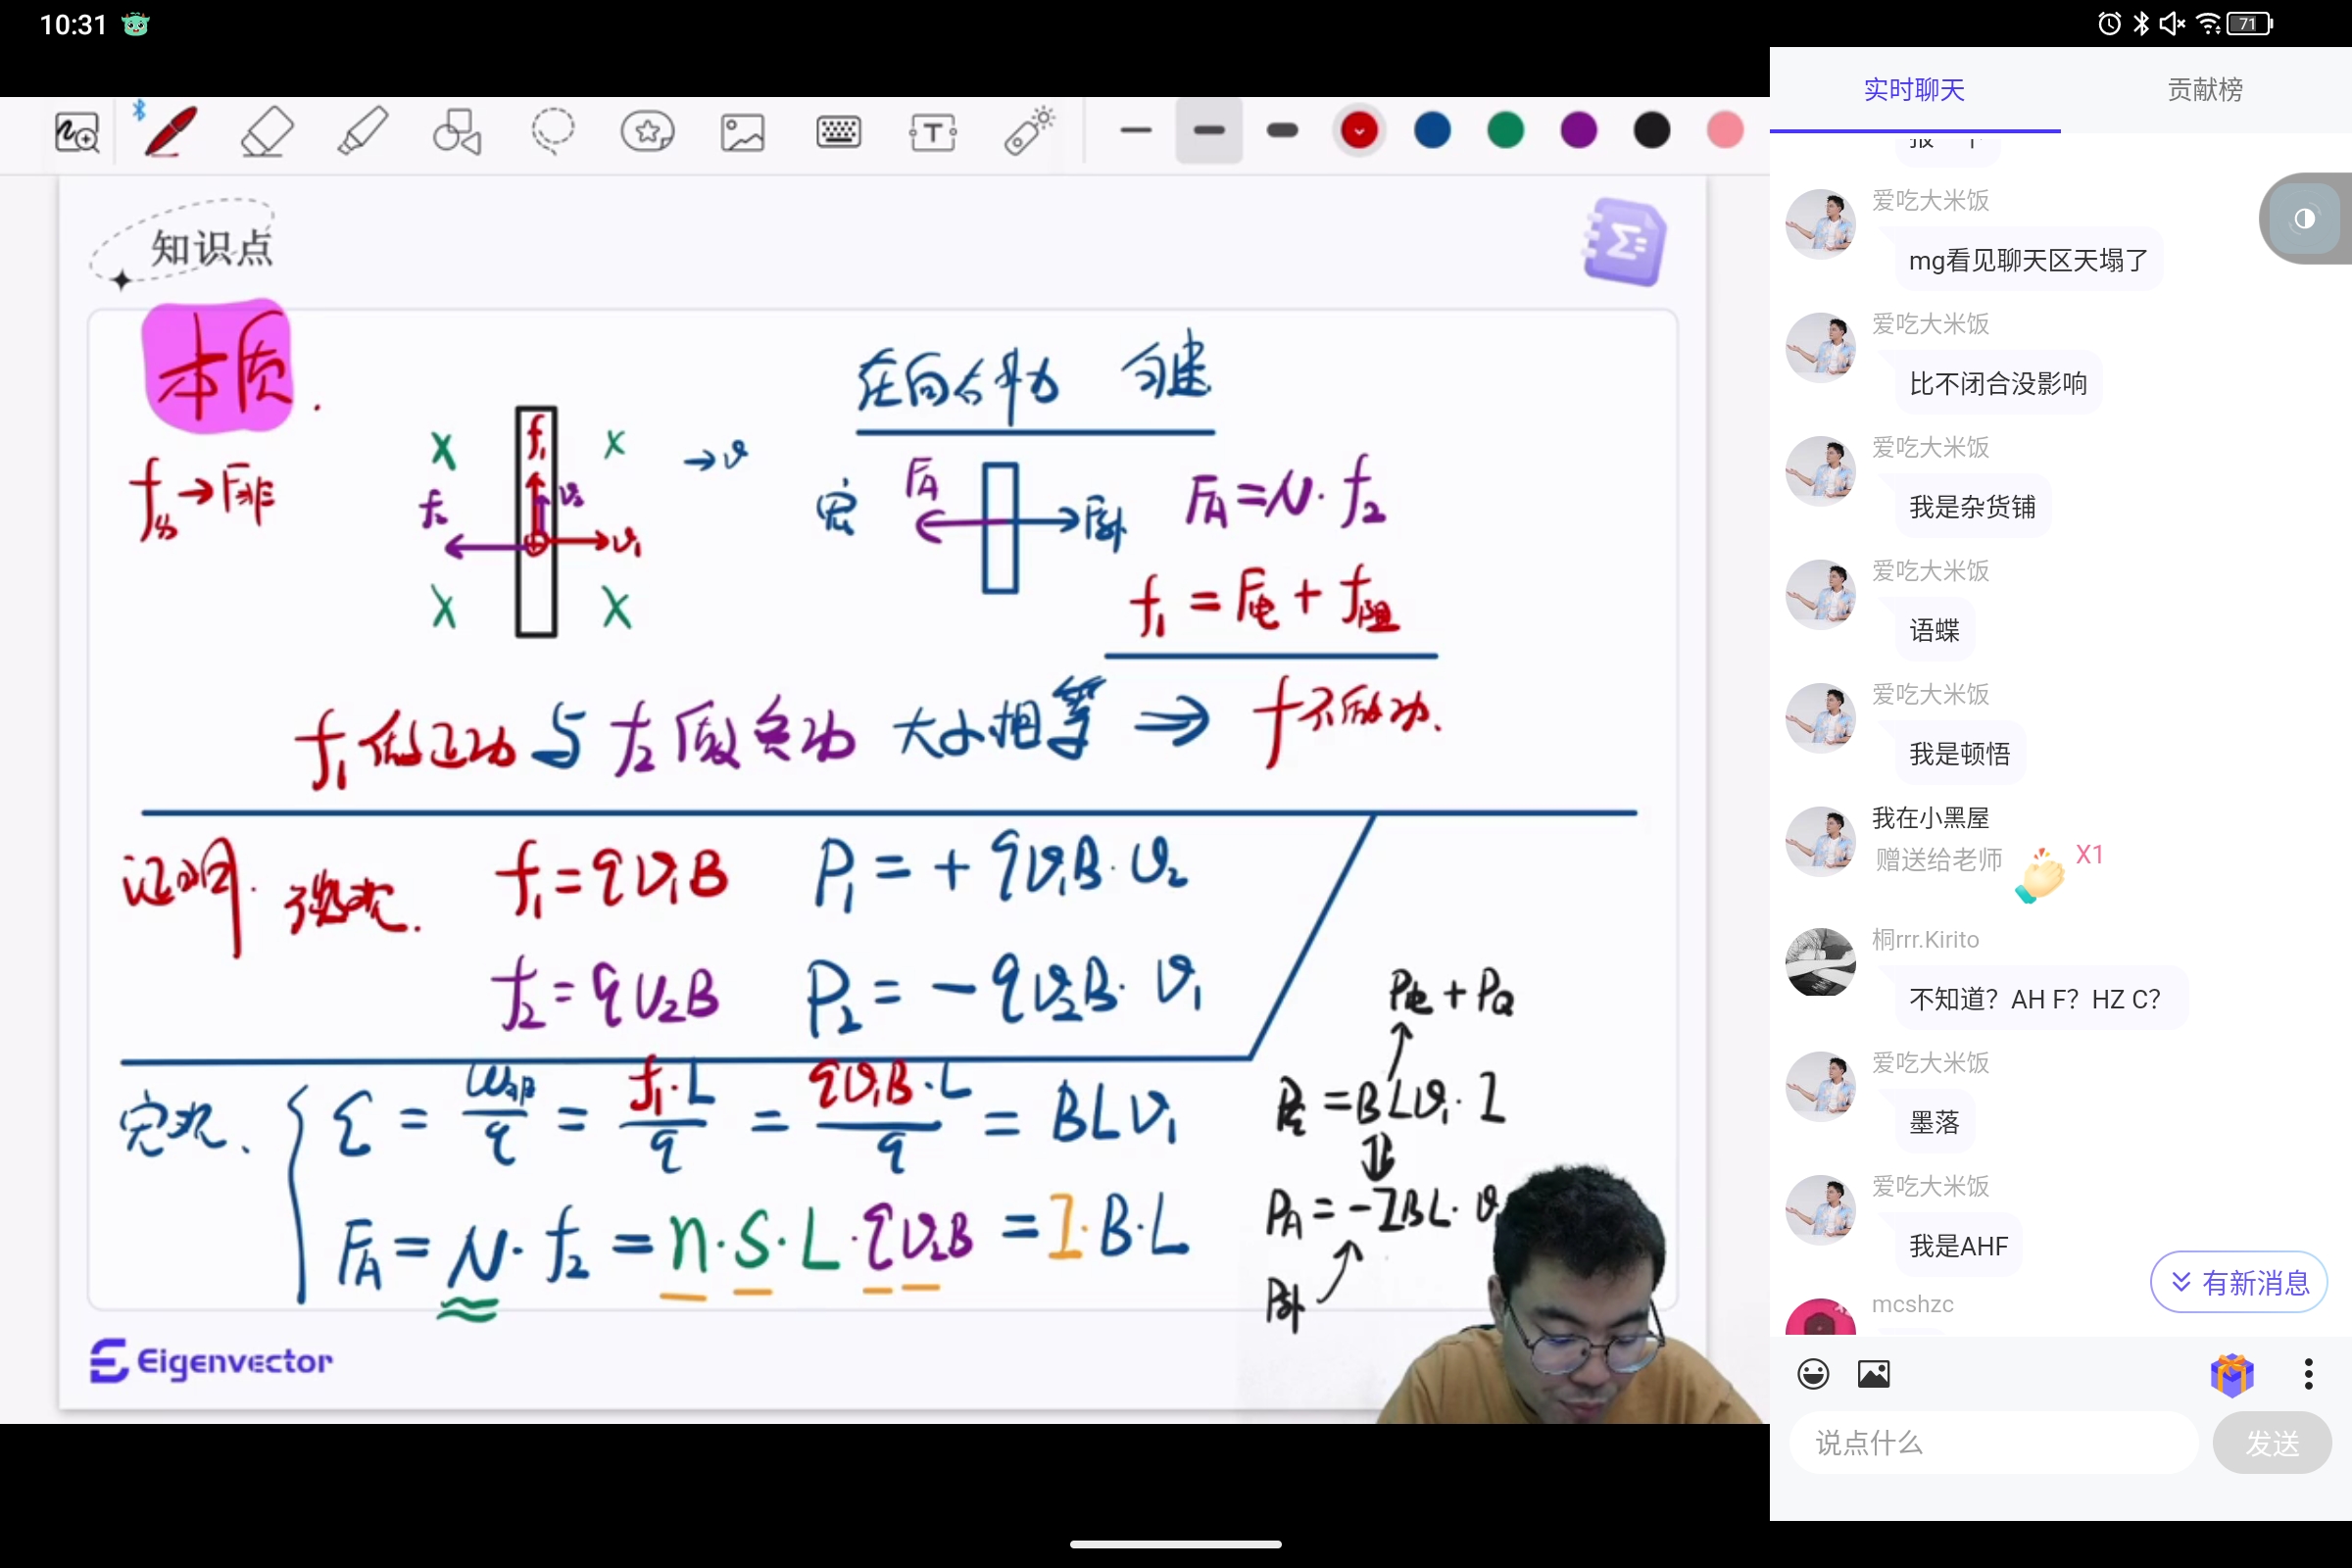Check the battery level indicator

[2250, 24]
